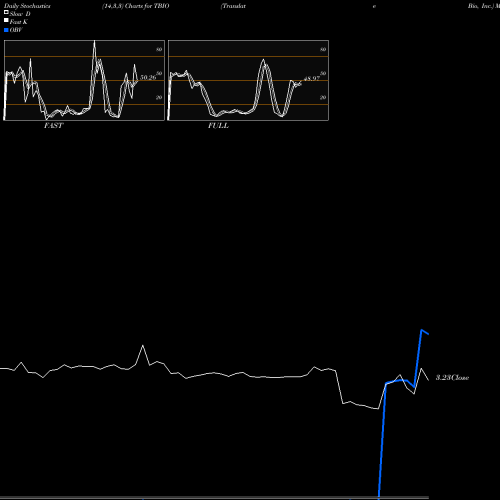Click the Slow D legend swatch

(x=6, y=12)
